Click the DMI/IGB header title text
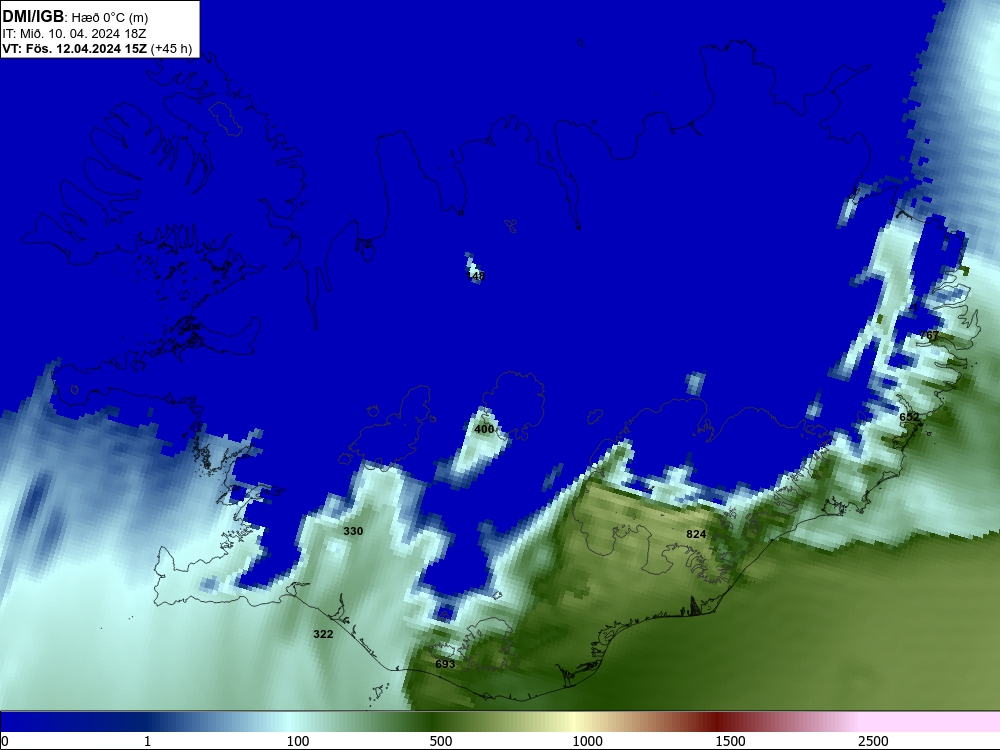Viewport: 1000px width, 750px height. tap(33, 17)
